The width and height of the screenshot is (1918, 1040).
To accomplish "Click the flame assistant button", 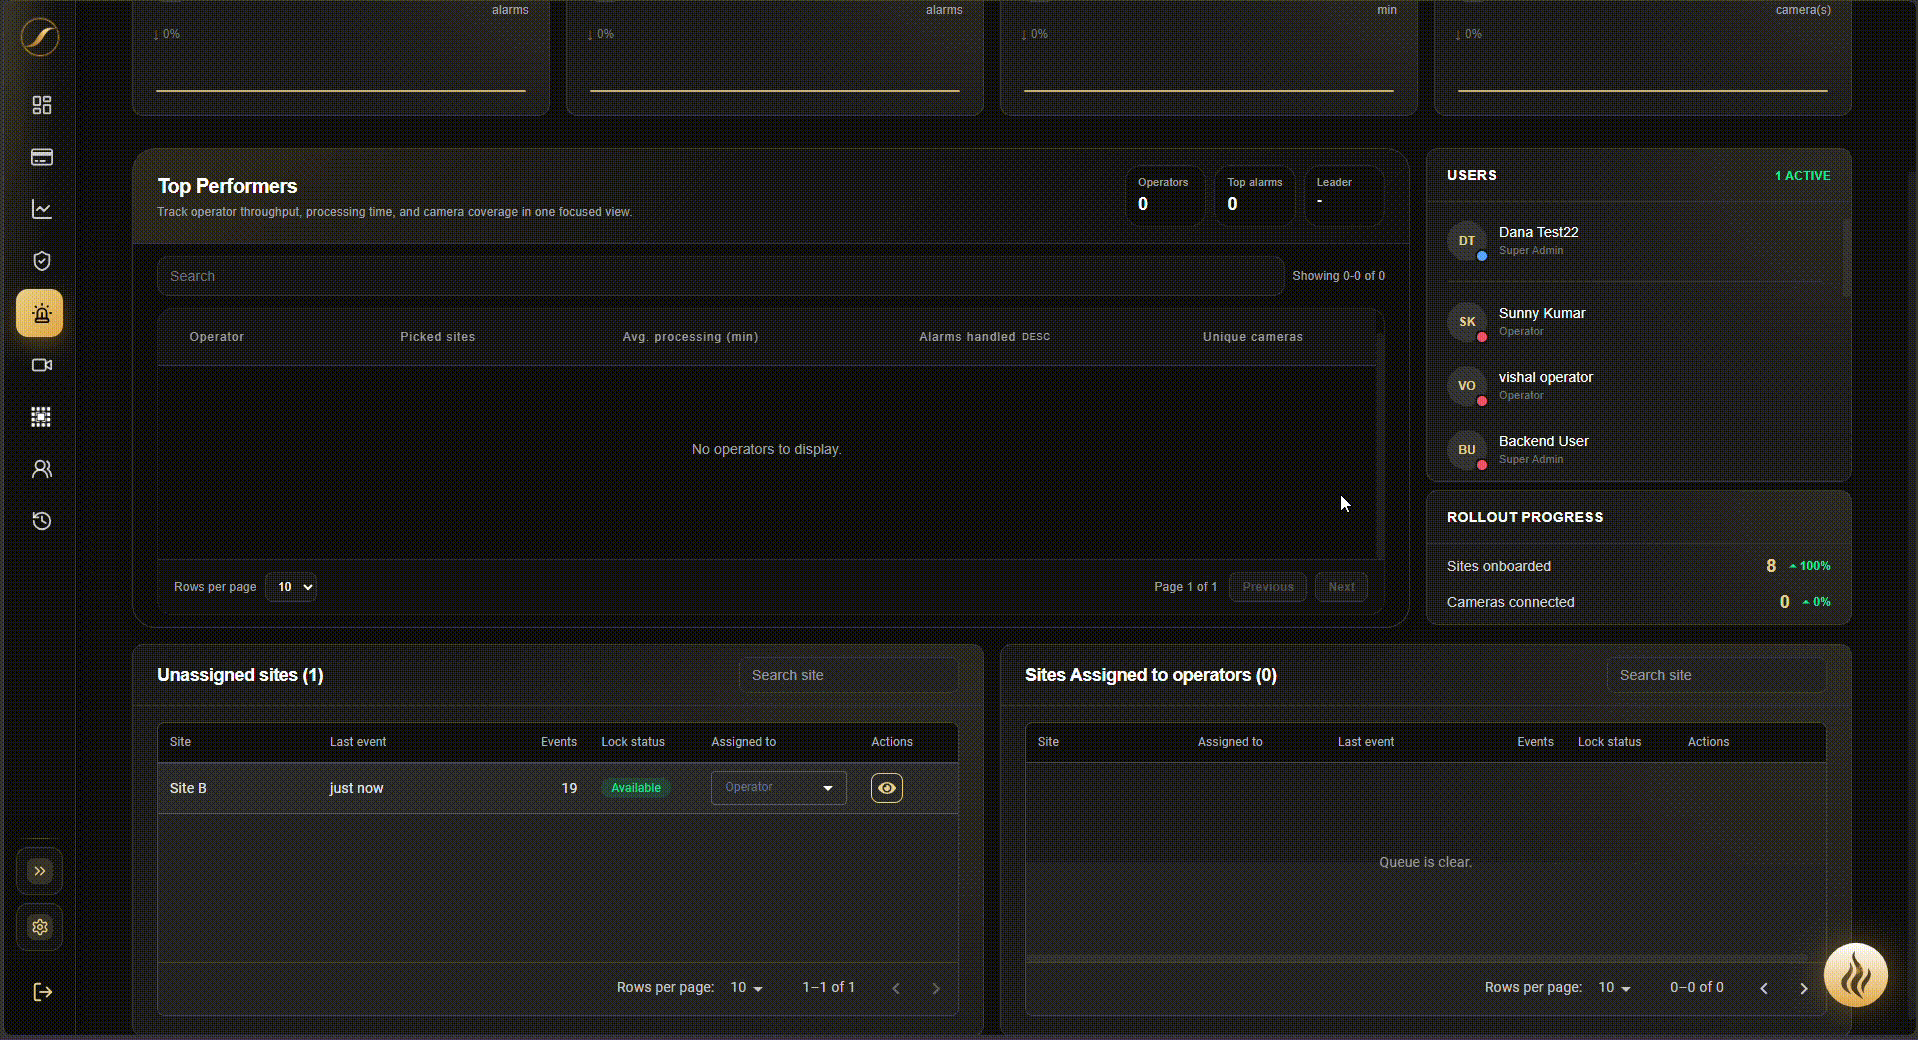I will [x=1856, y=975].
